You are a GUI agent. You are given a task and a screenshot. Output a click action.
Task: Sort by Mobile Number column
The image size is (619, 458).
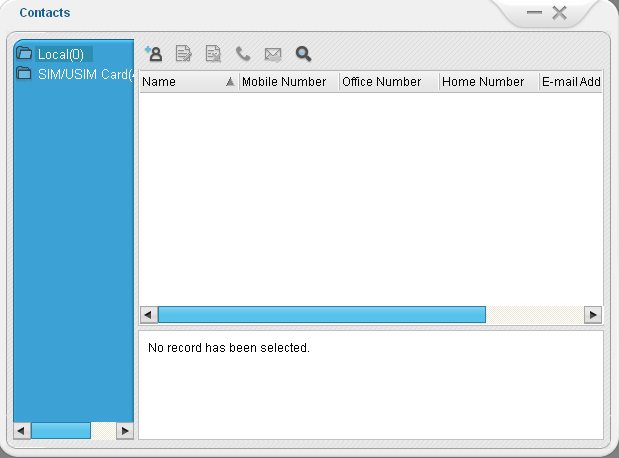pyautogui.click(x=289, y=82)
